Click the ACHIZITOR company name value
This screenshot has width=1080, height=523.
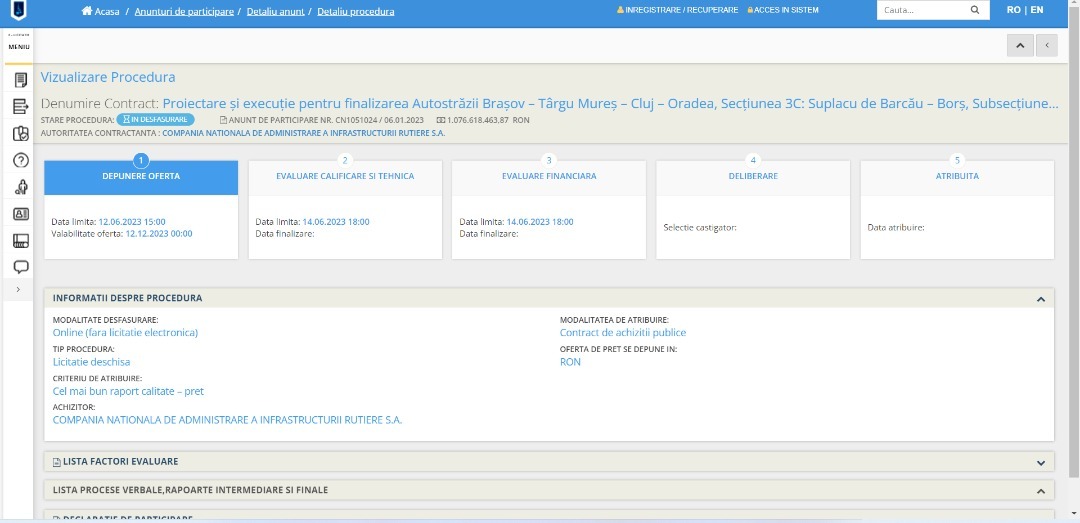[227, 419]
